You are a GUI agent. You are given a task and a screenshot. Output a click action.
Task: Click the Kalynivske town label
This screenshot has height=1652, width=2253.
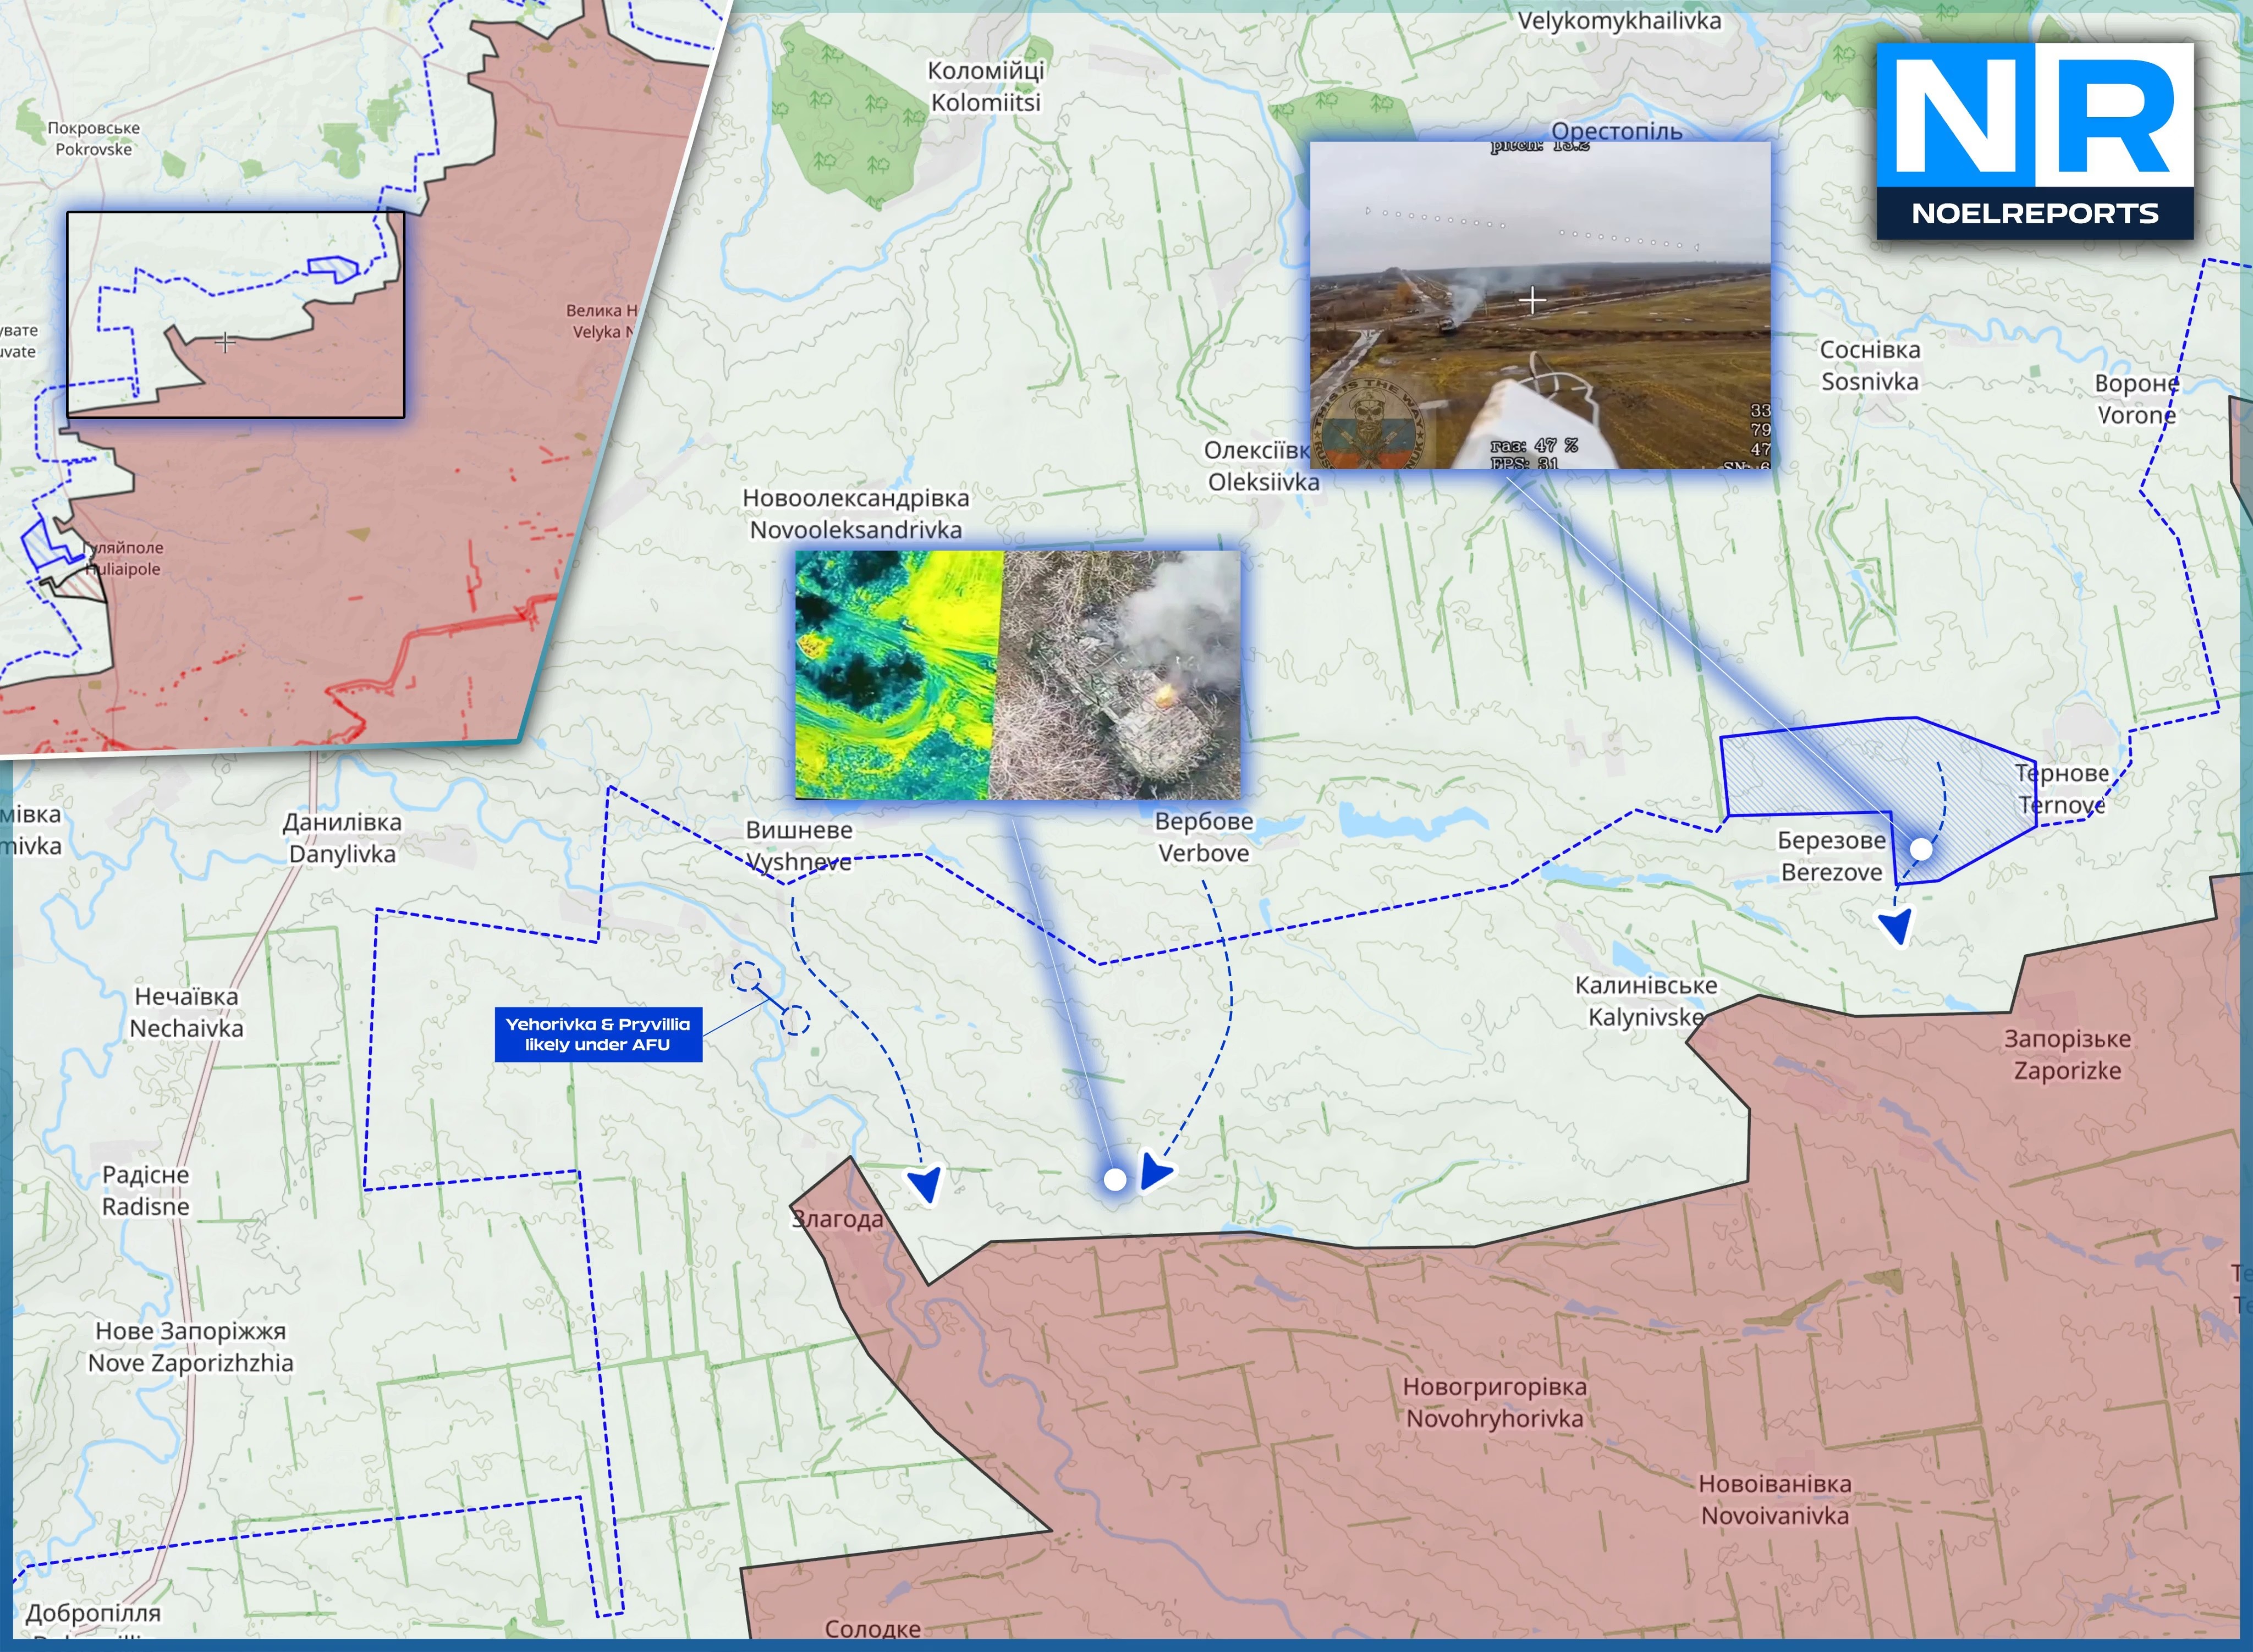pos(1645,1001)
